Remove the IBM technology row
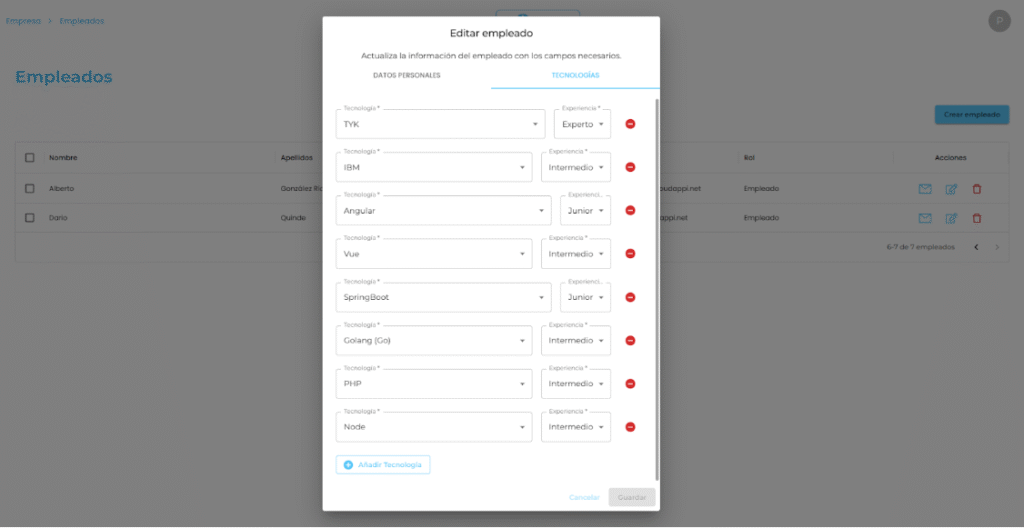Image resolution: width=1024 pixels, height=528 pixels. coord(630,167)
